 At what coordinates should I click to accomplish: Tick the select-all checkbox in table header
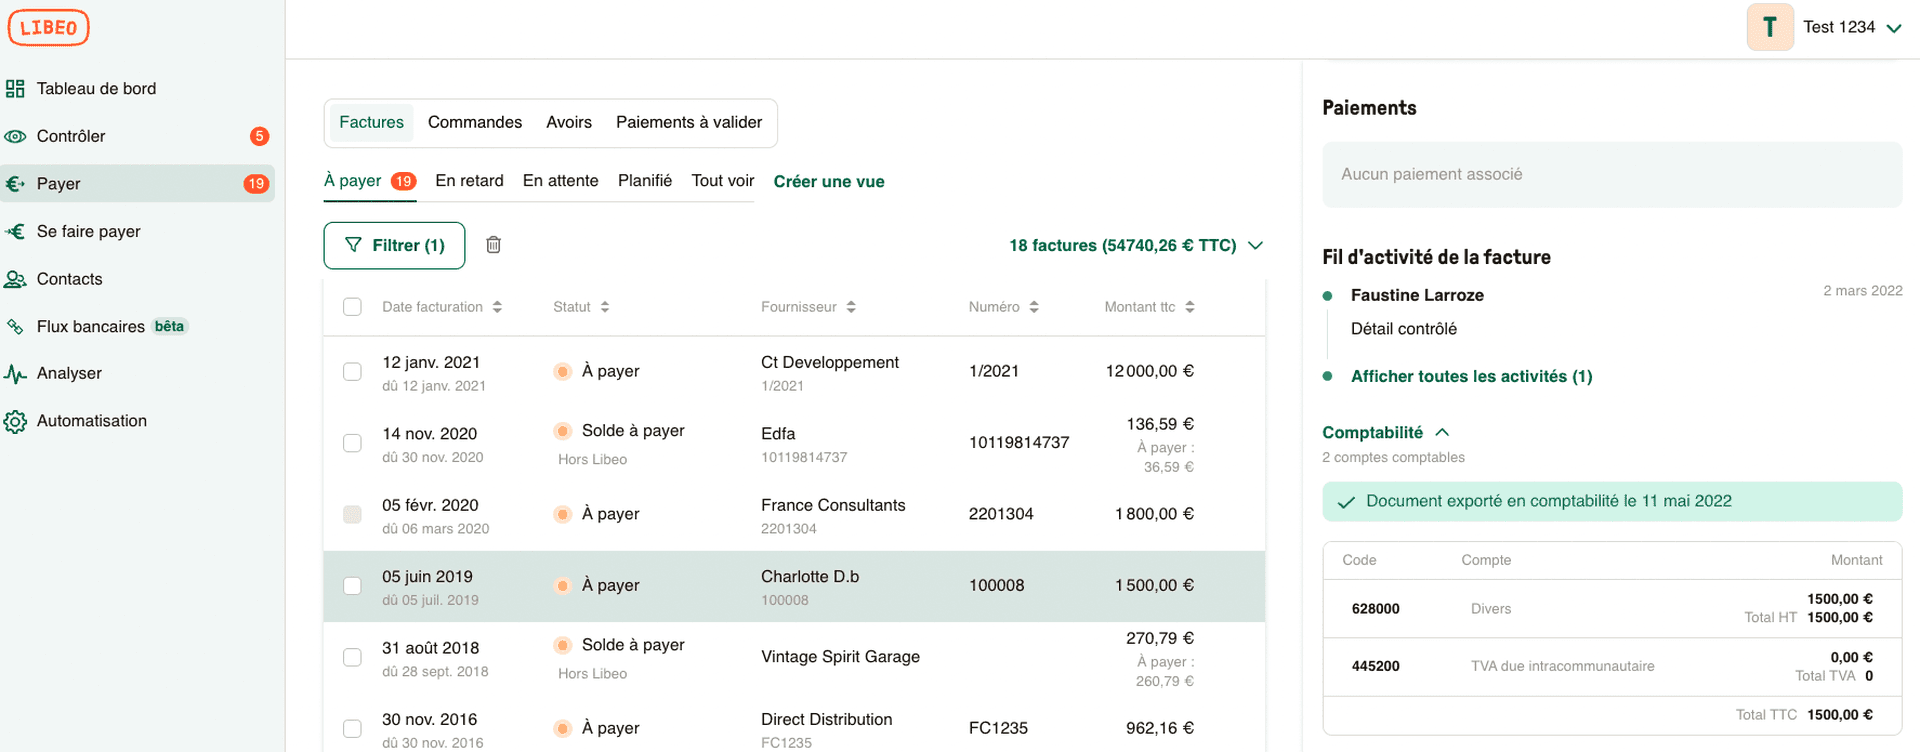(352, 307)
